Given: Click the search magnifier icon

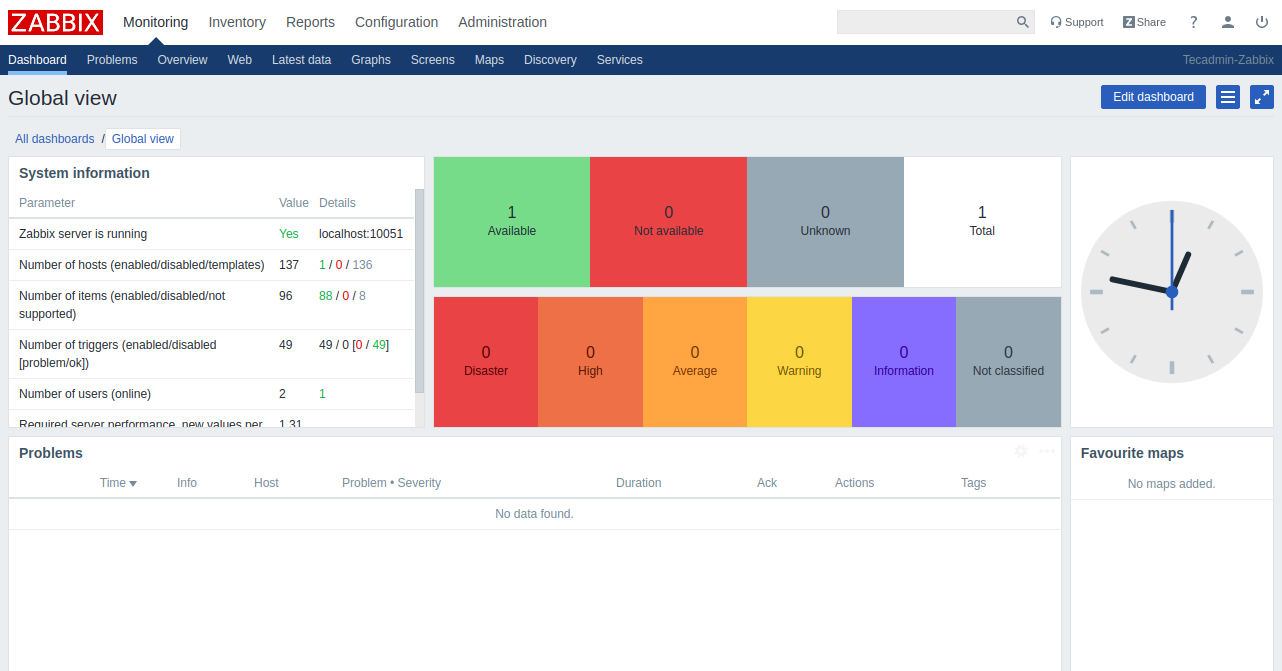Looking at the screenshot, I should (x=1022, y=22).
